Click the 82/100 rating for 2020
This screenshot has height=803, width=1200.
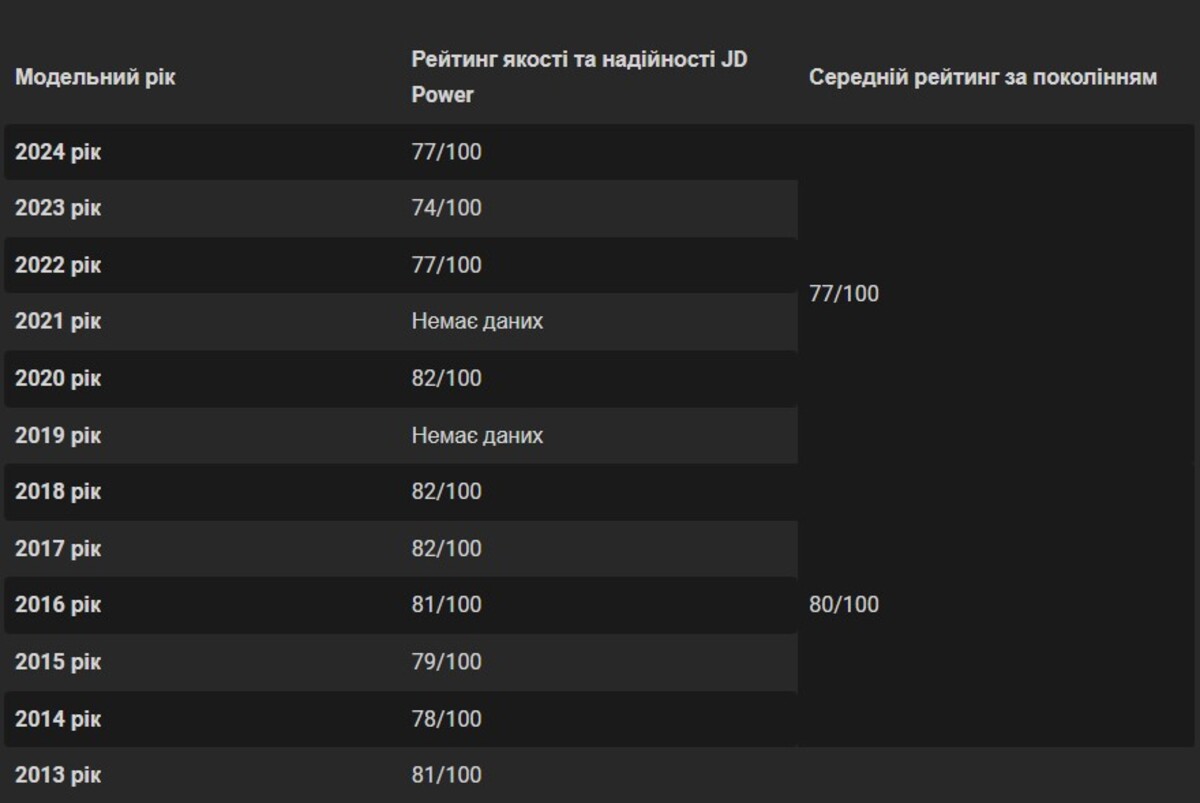click(x=446, y=378)
